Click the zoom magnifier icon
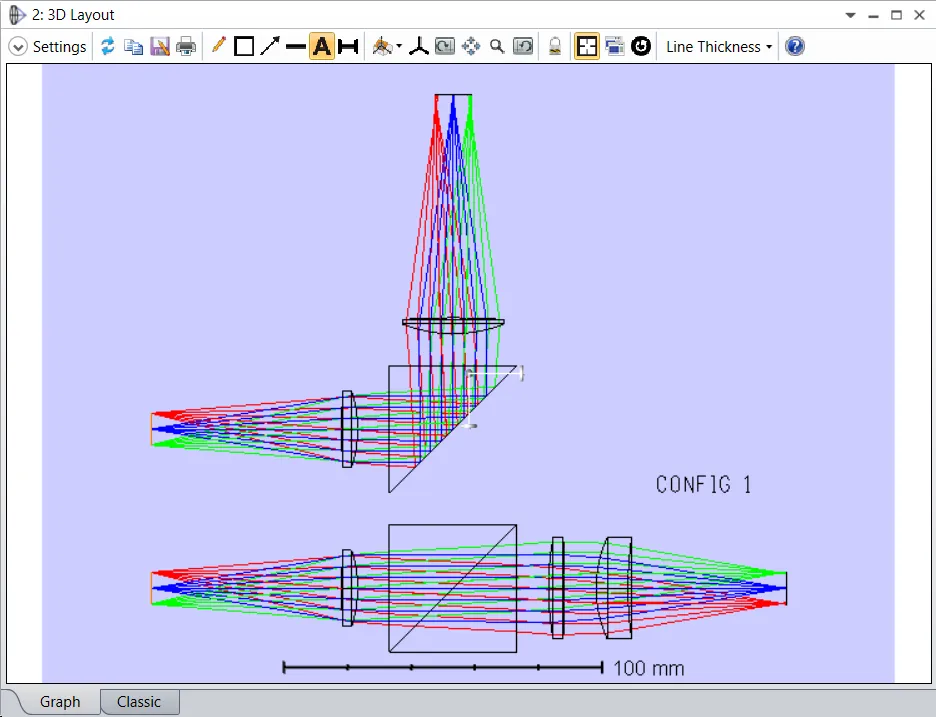This screenshot has height=717, width=936. click(497, 47)
